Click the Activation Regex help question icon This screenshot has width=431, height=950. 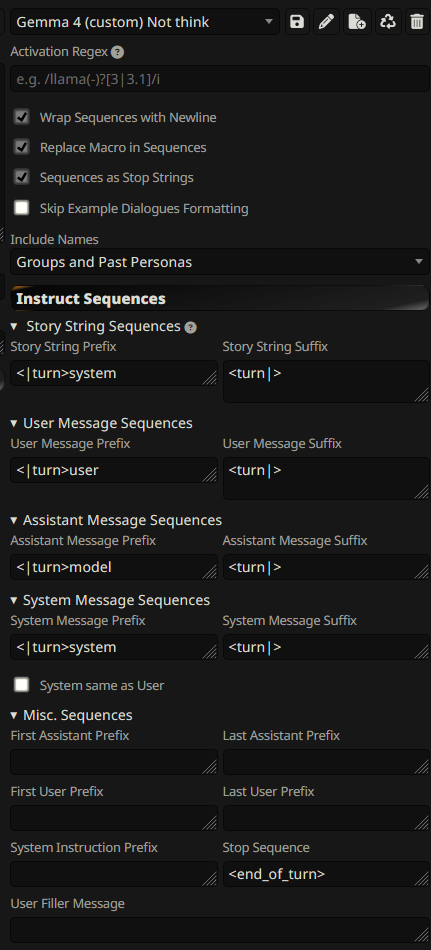pyautogui.click(x=118, y=52)
